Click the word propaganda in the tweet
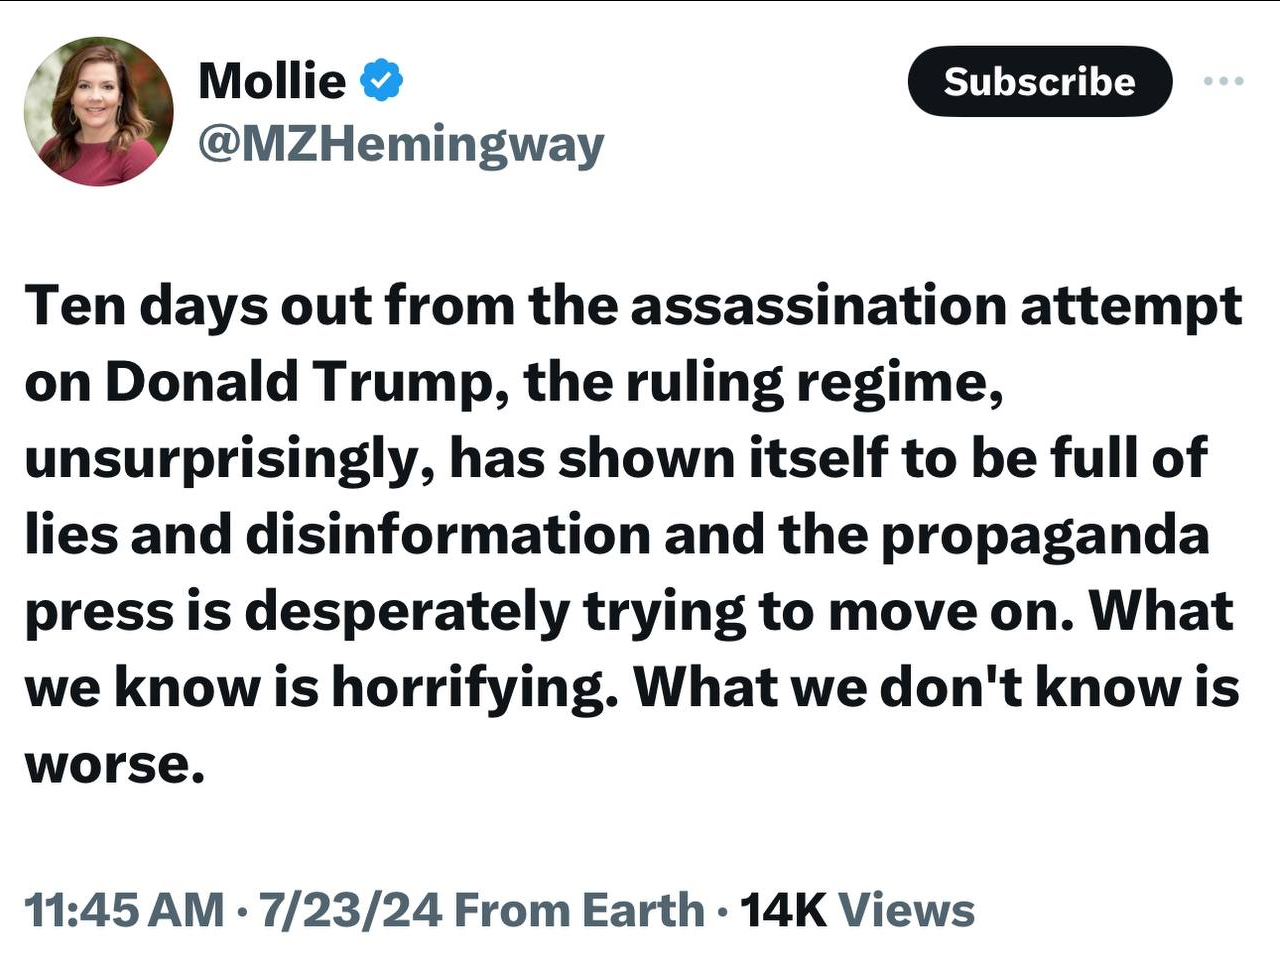Viewport: 1280px width, 968px height. pos(1044,535)
